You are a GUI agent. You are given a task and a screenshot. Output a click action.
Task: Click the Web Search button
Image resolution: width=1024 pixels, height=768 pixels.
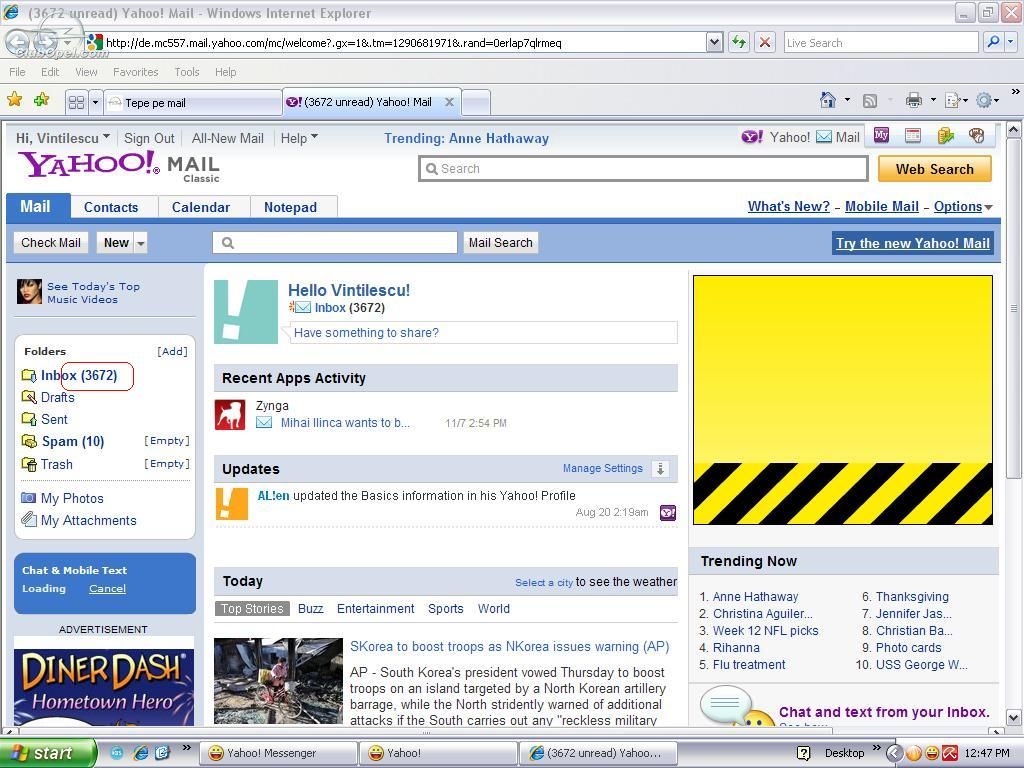pyautogui.click(x=935, y=169)
